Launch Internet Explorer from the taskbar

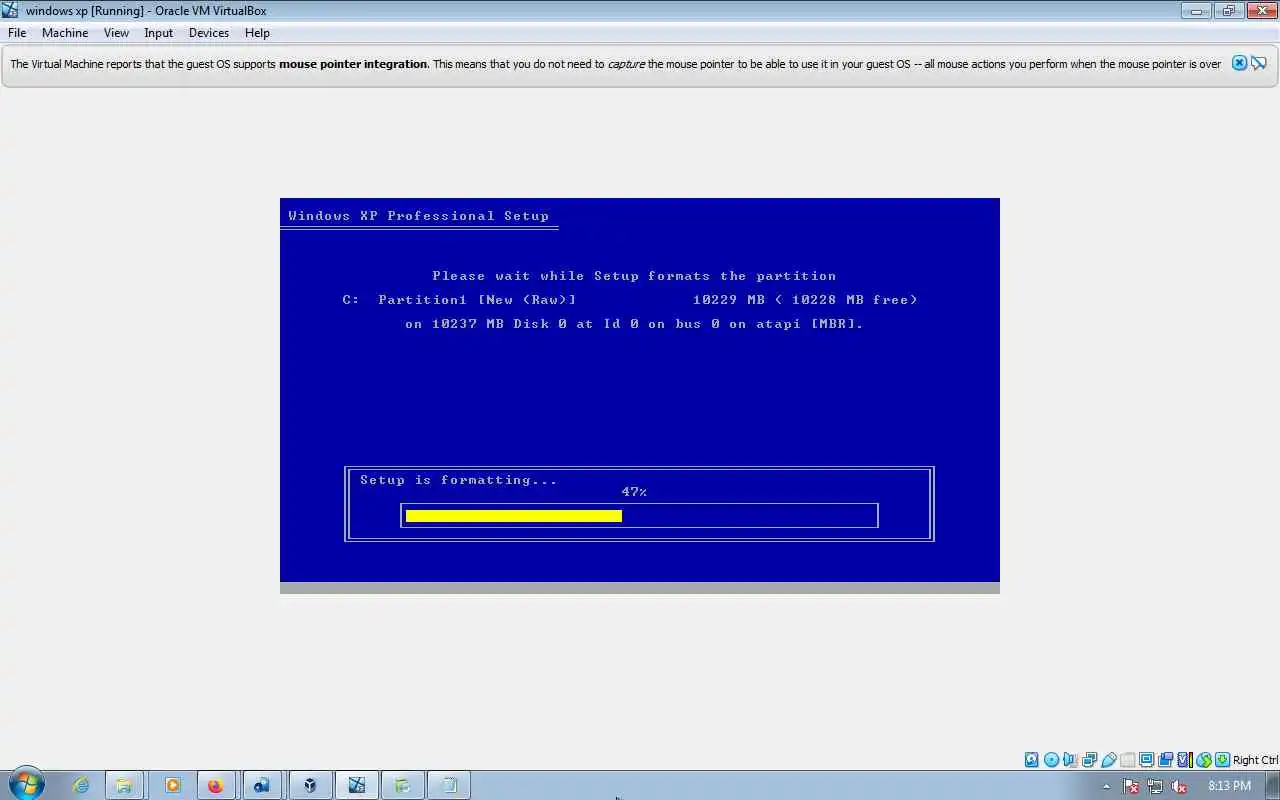point(81,786)
